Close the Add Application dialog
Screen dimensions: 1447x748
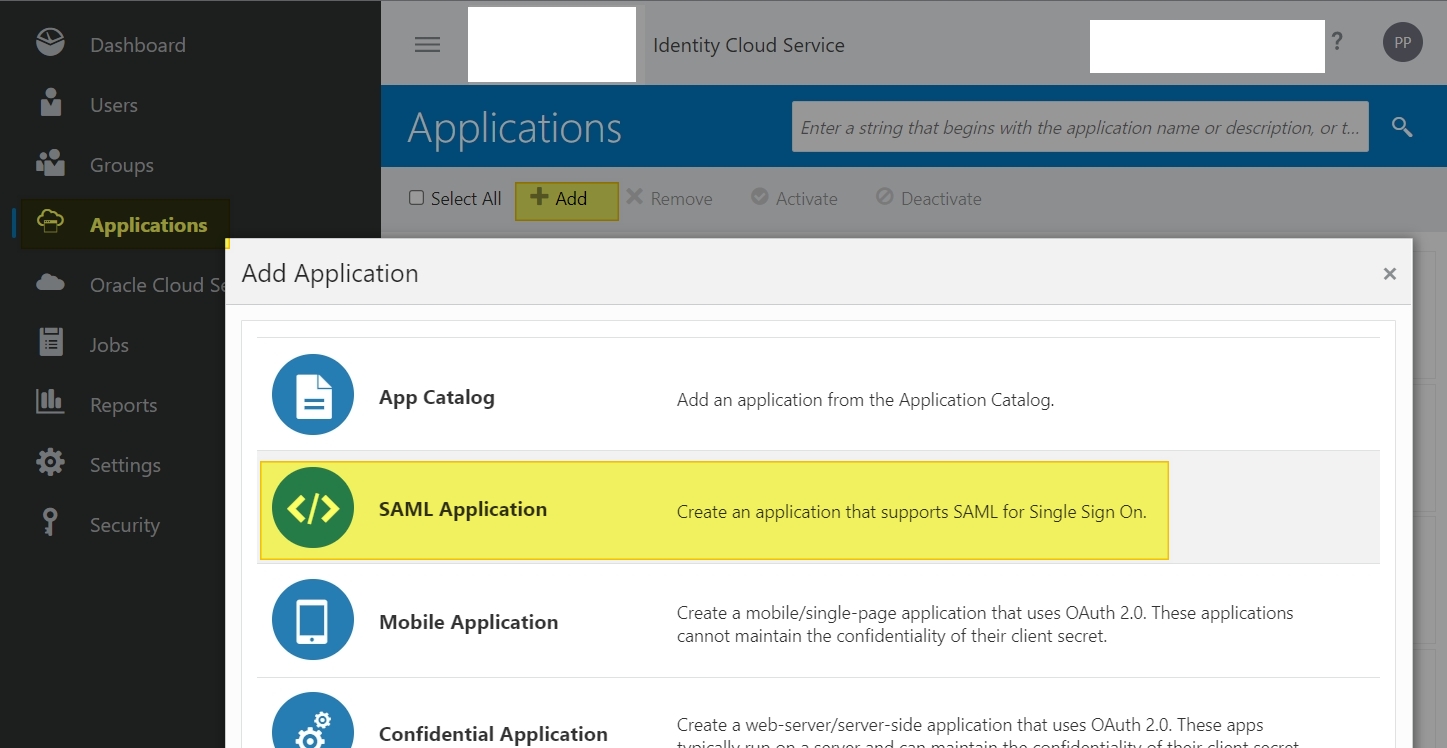pyautogui.click(x=1389, y=274)
